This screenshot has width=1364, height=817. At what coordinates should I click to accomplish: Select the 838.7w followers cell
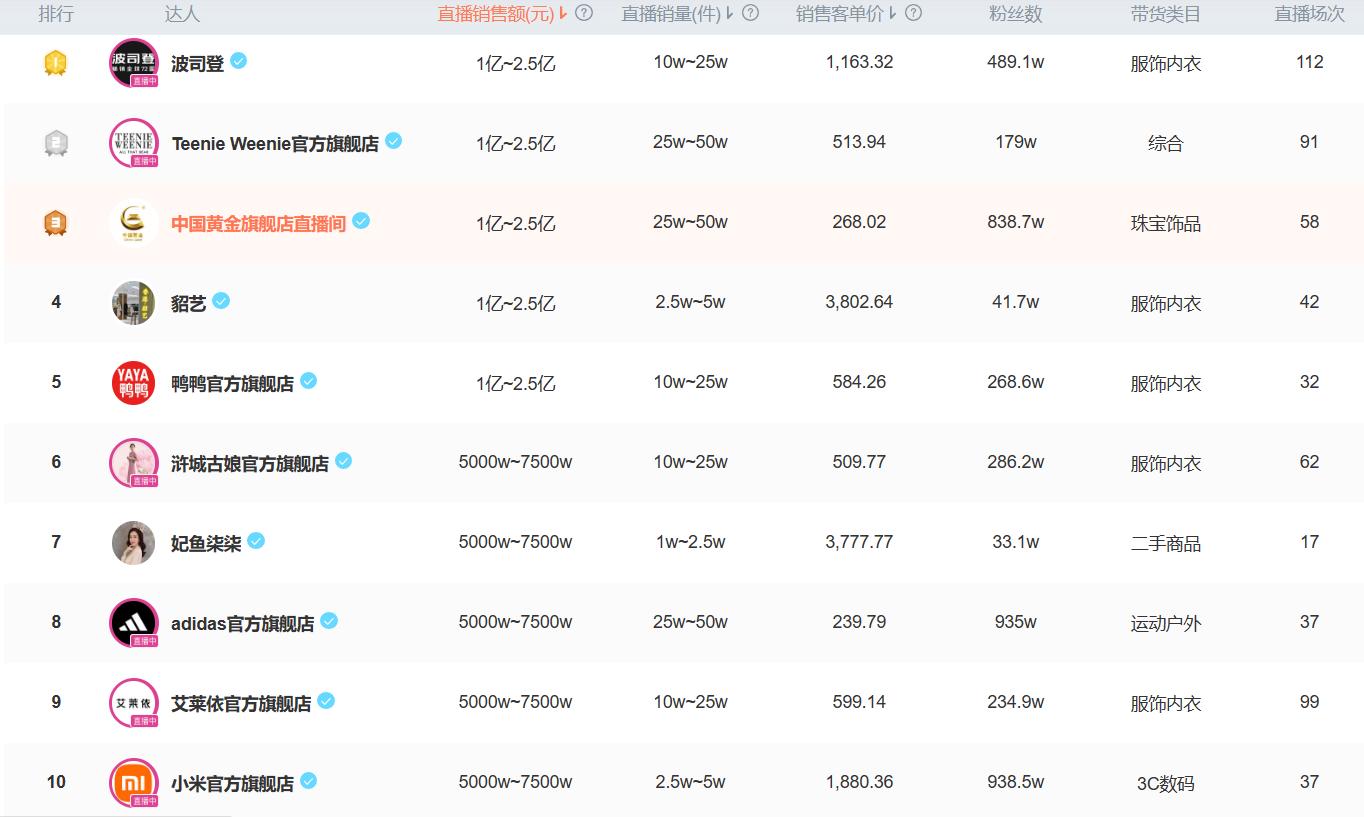(x=1015, y=222)
